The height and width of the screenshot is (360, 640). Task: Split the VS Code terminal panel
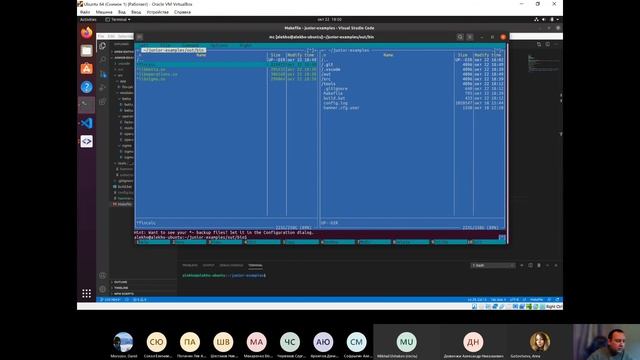pyautogui.click(x=530, y=265)
